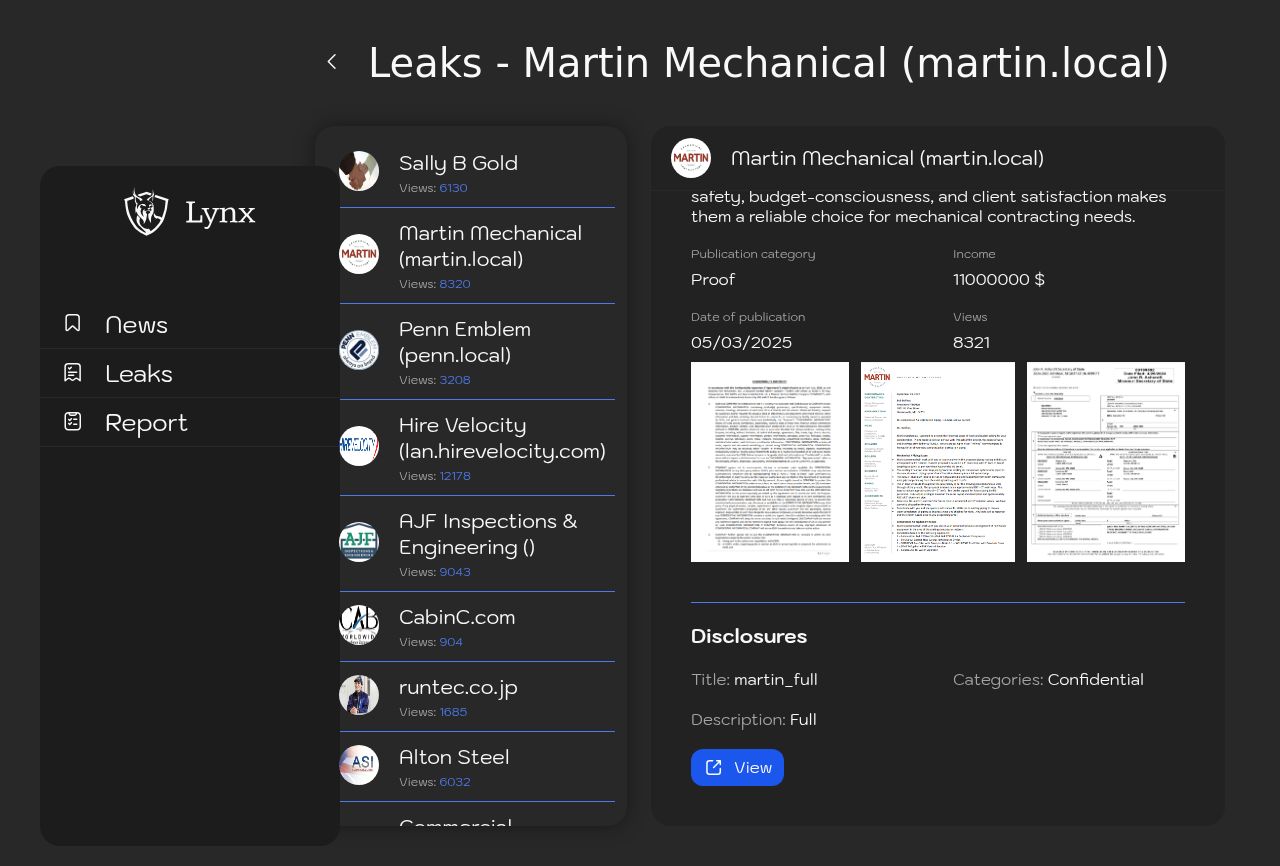Click the income value 11000000 $
This screenshot has height=866, width=1280.
coord(999,280)
